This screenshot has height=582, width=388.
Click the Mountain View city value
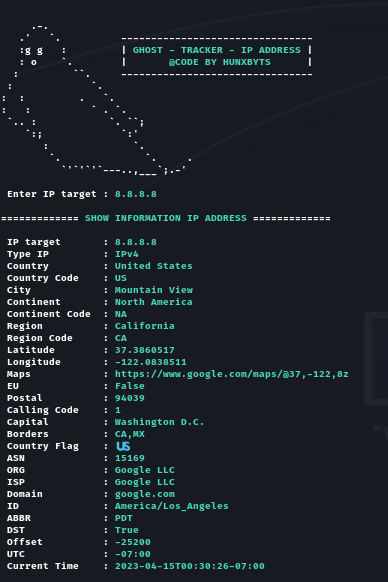pyautogui.click(x=154, y=290)
